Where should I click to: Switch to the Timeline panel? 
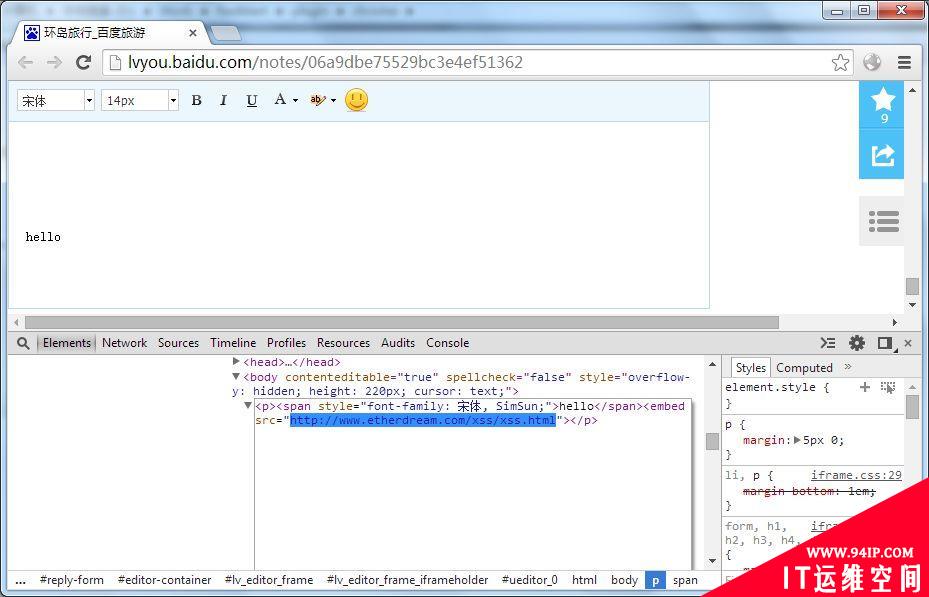point(233,343)
